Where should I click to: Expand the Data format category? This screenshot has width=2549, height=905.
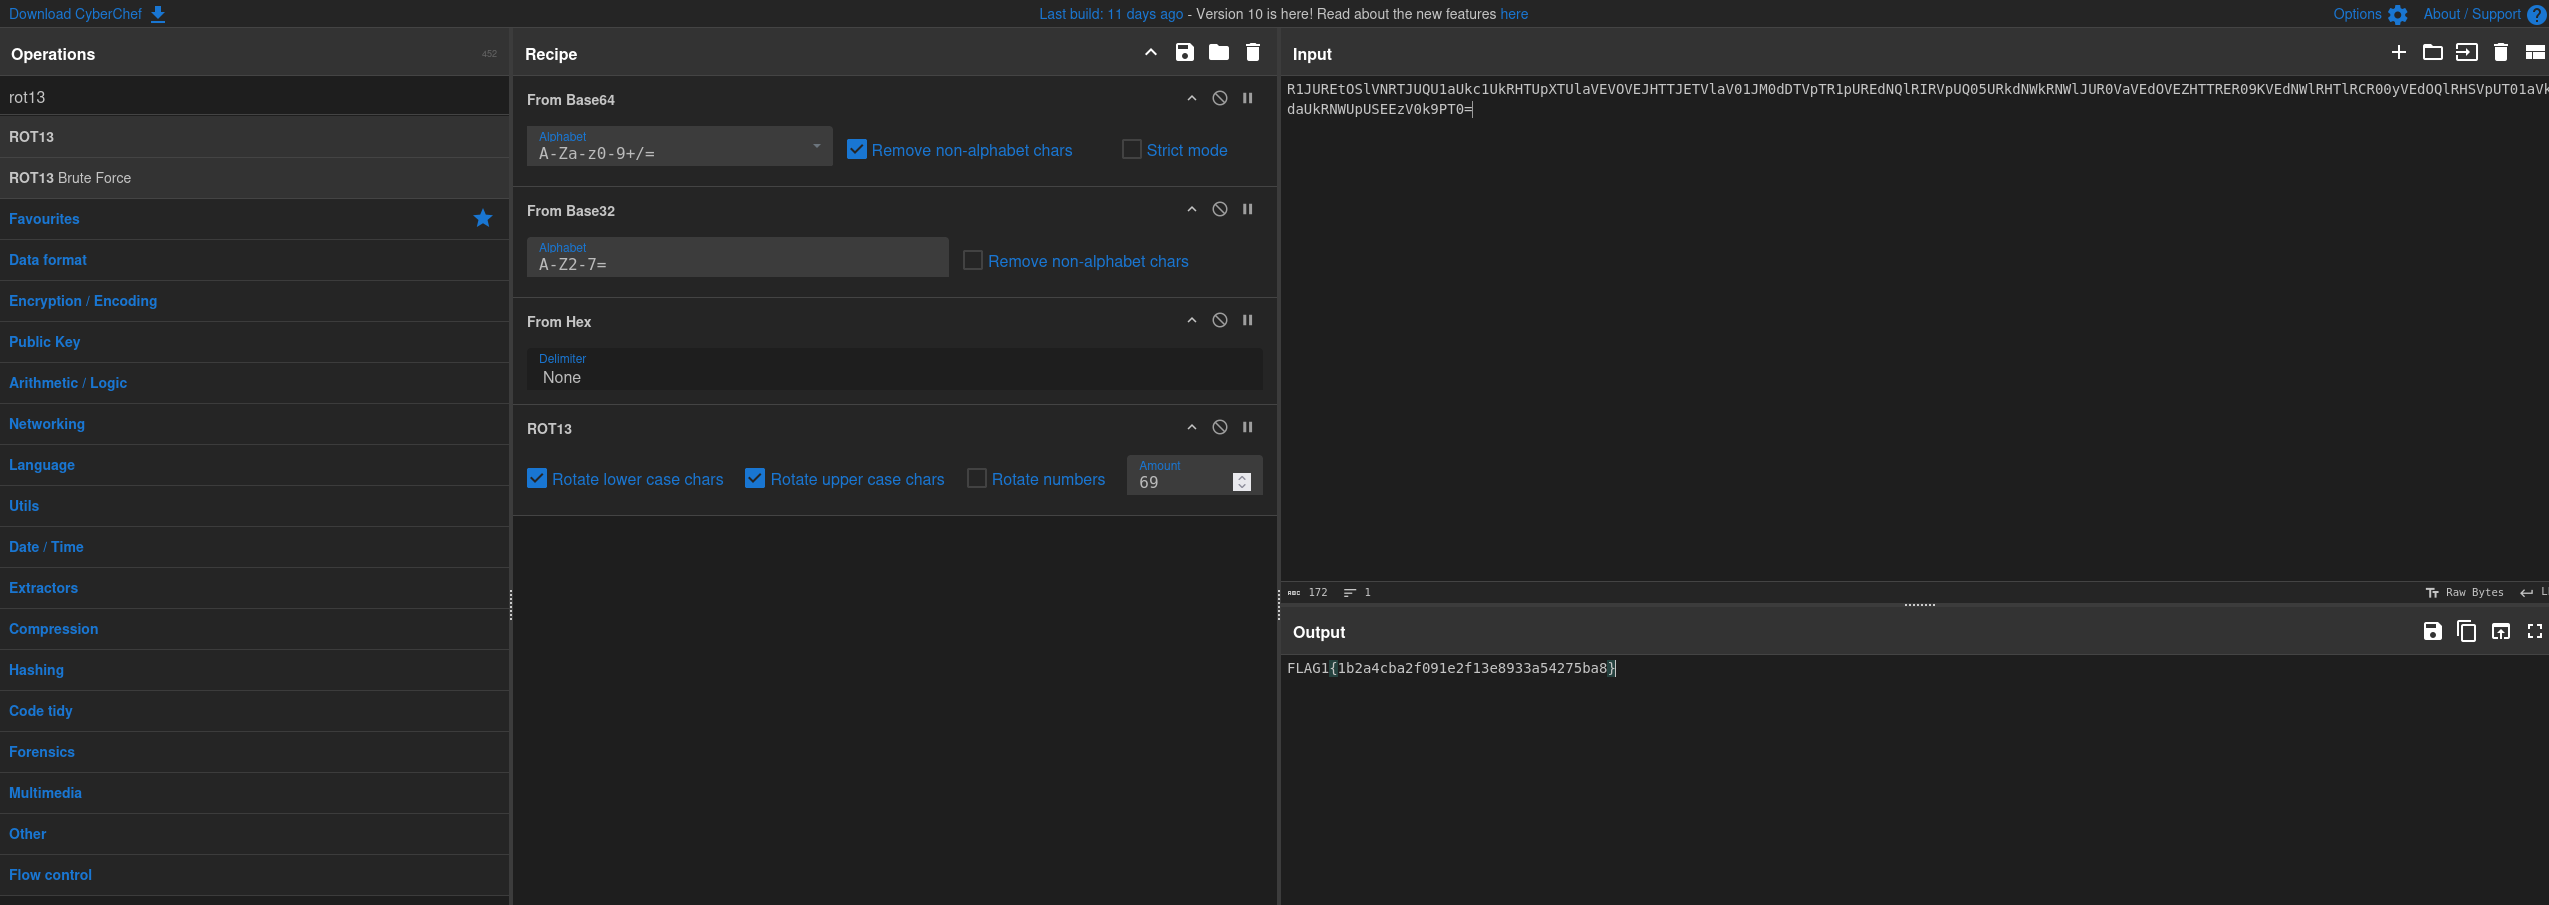click(254, 260)
